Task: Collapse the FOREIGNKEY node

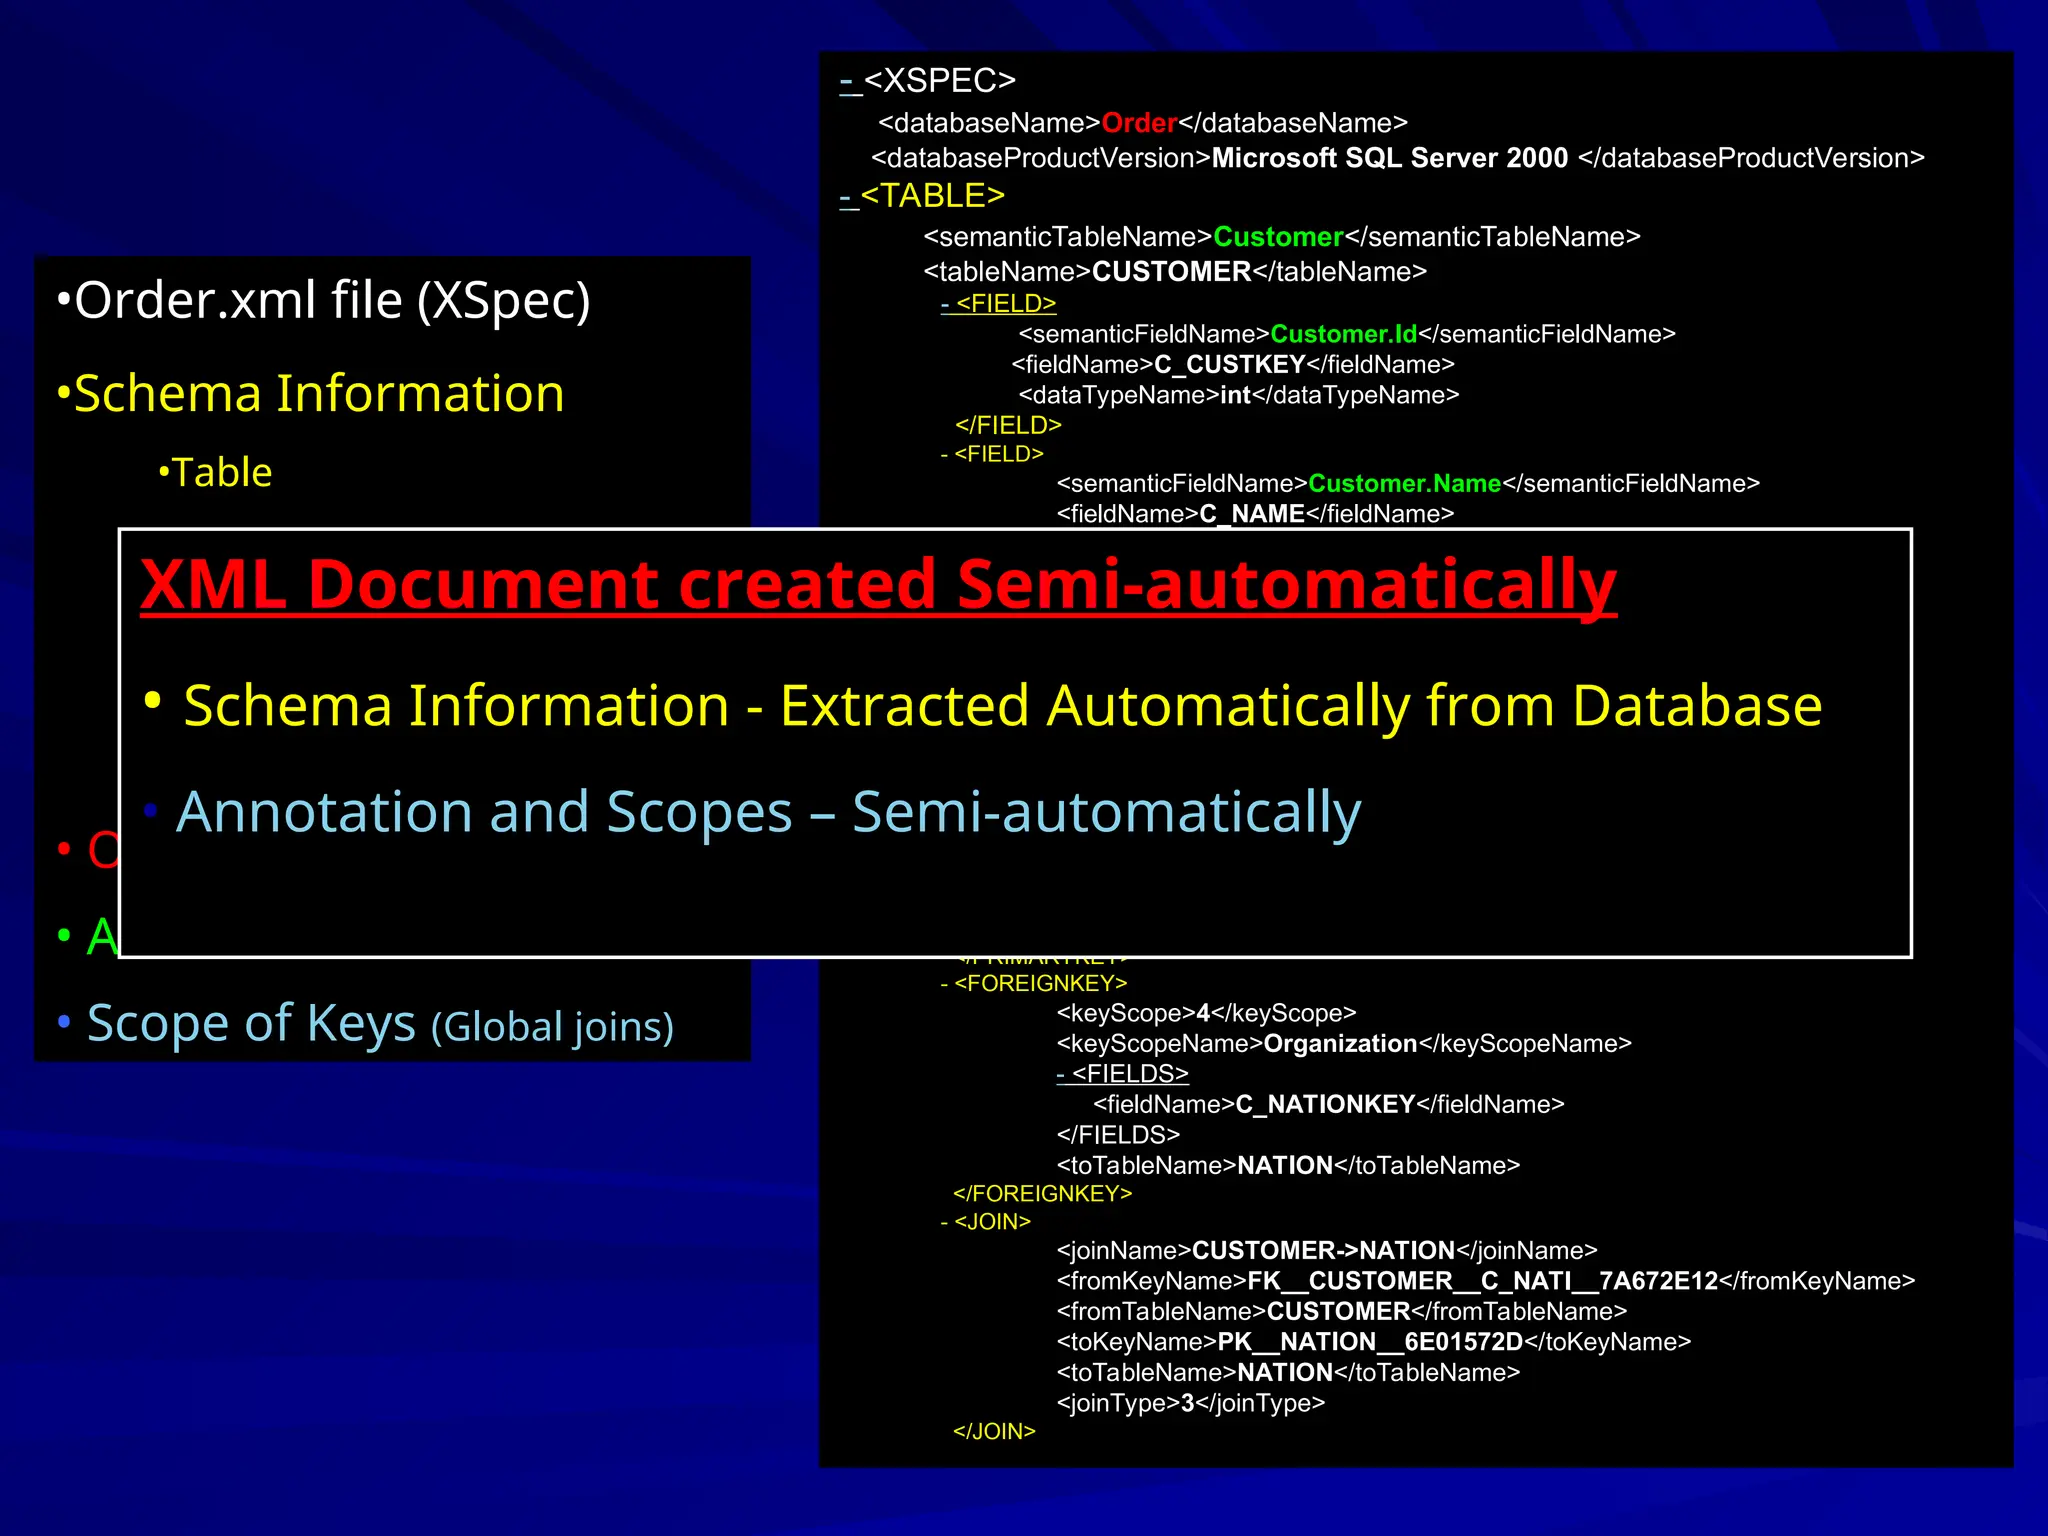Action: [x=945, y=984]
